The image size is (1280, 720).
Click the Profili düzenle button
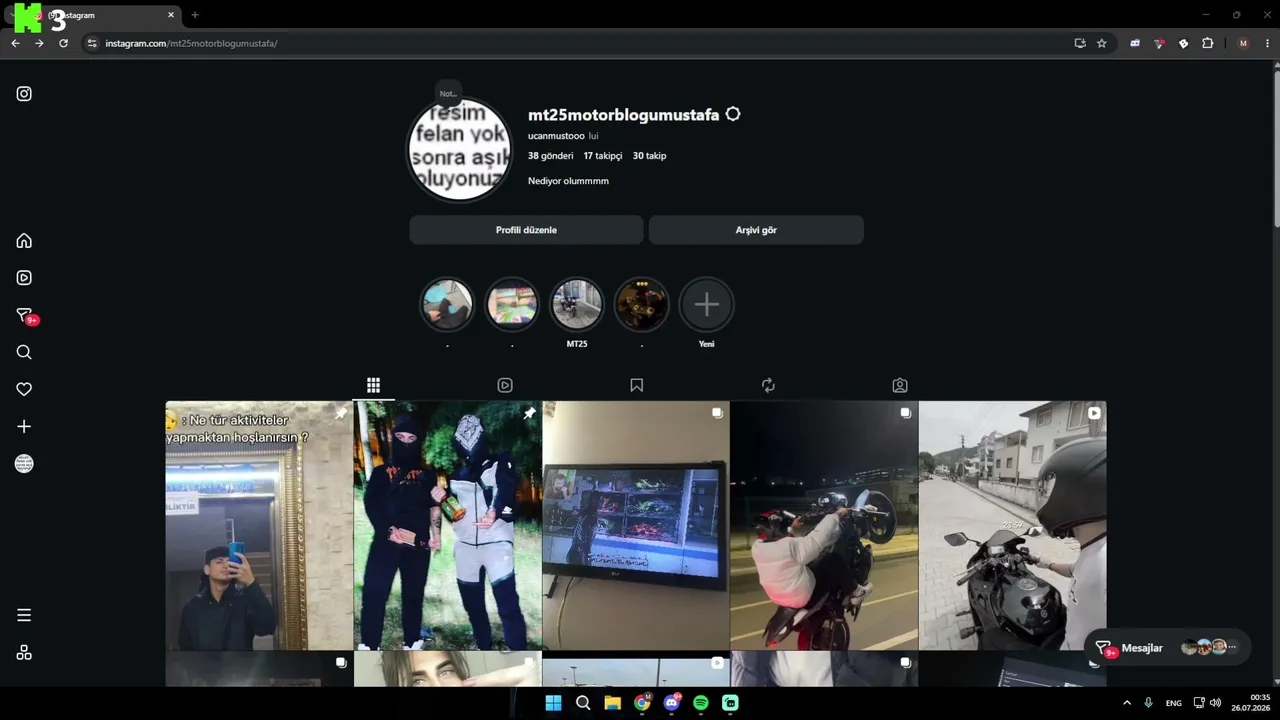click(526, 230)
